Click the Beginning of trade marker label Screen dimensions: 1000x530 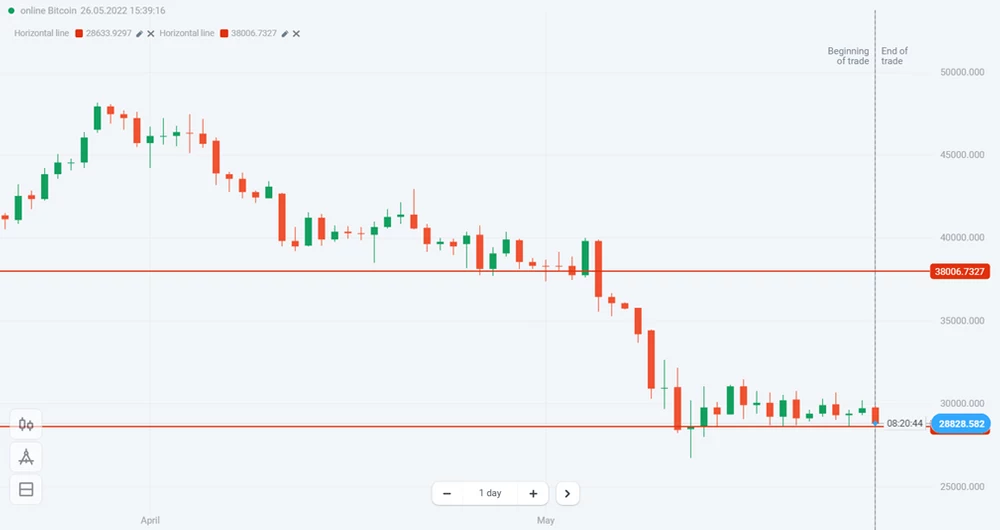tap(849, 56)
